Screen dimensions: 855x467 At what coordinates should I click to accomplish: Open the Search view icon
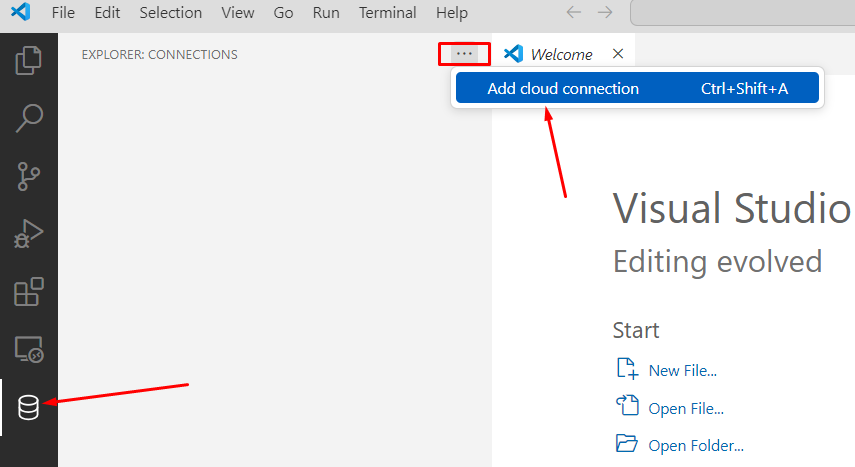[x=28, y=118]
